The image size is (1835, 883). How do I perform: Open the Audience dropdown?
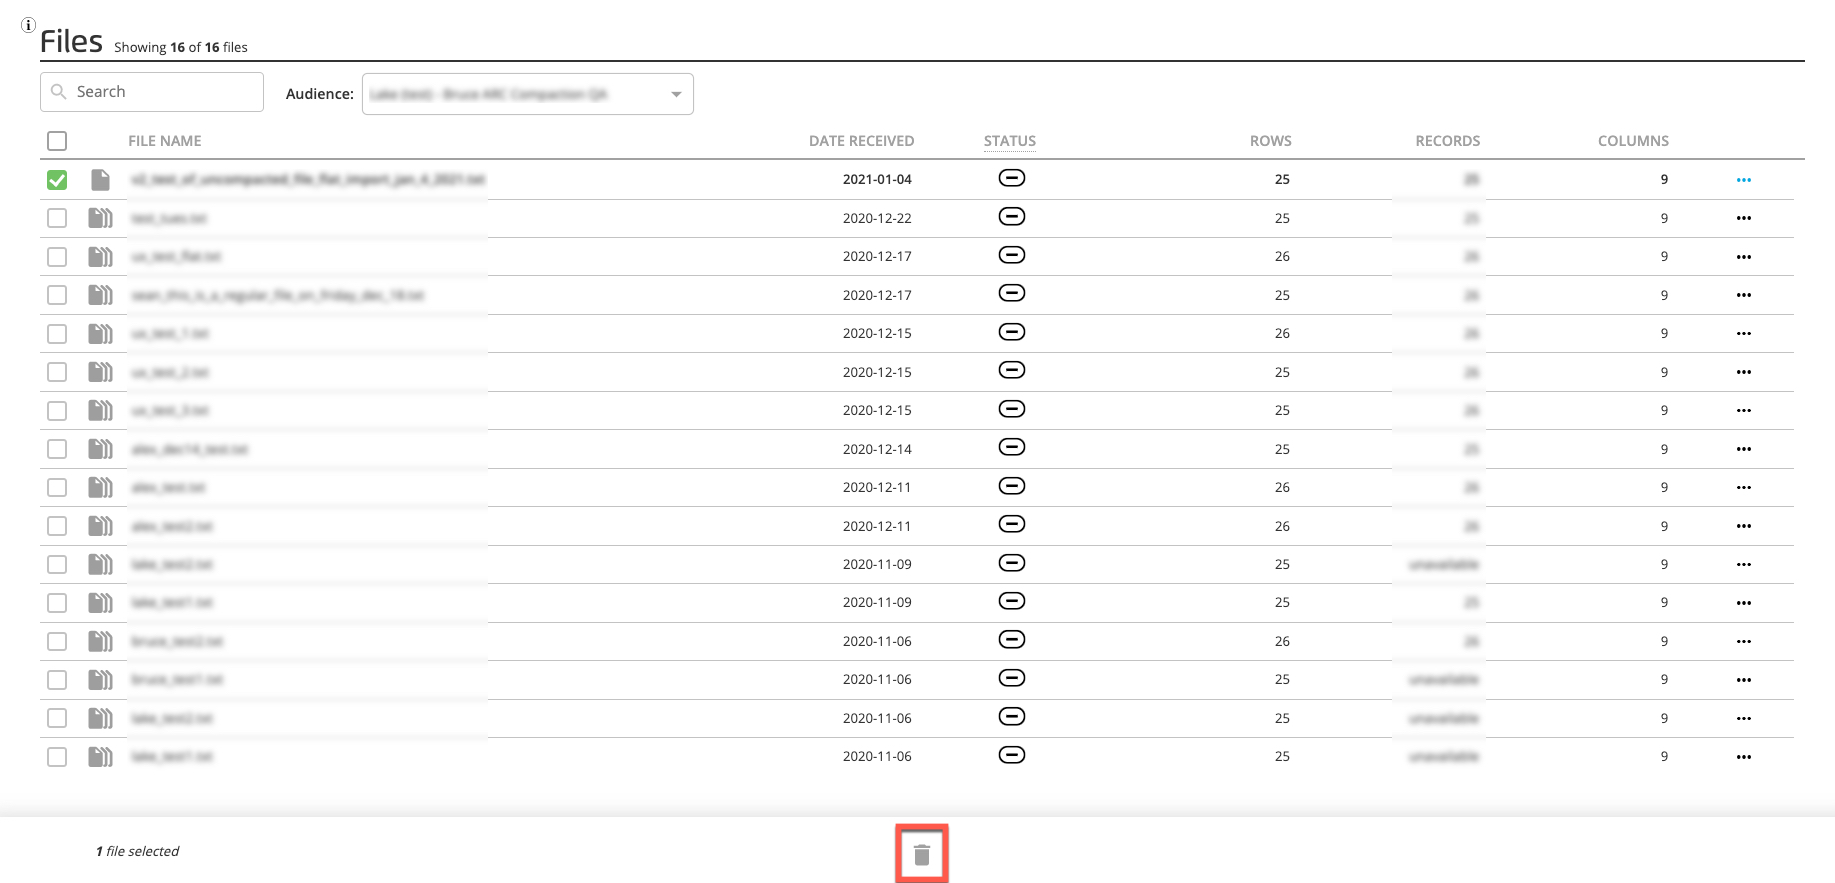click(x=527, y=94)
